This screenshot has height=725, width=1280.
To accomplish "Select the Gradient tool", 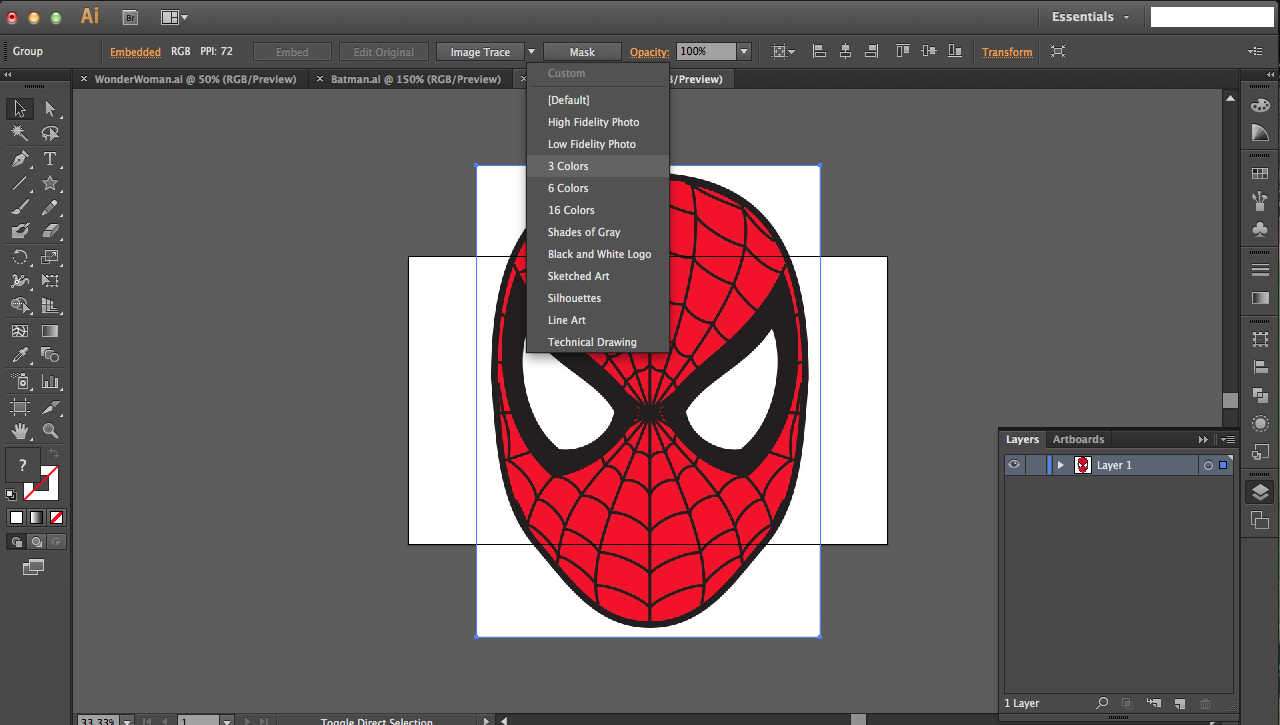I will coord(50,331).
